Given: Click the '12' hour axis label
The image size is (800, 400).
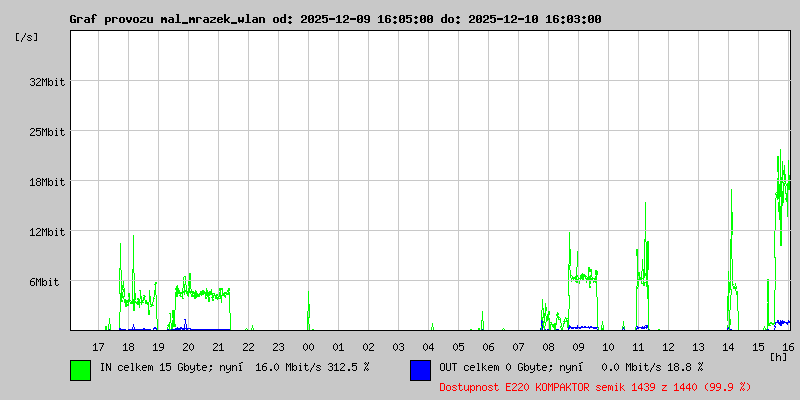Looking at the screenshot, I should [668, 347].
